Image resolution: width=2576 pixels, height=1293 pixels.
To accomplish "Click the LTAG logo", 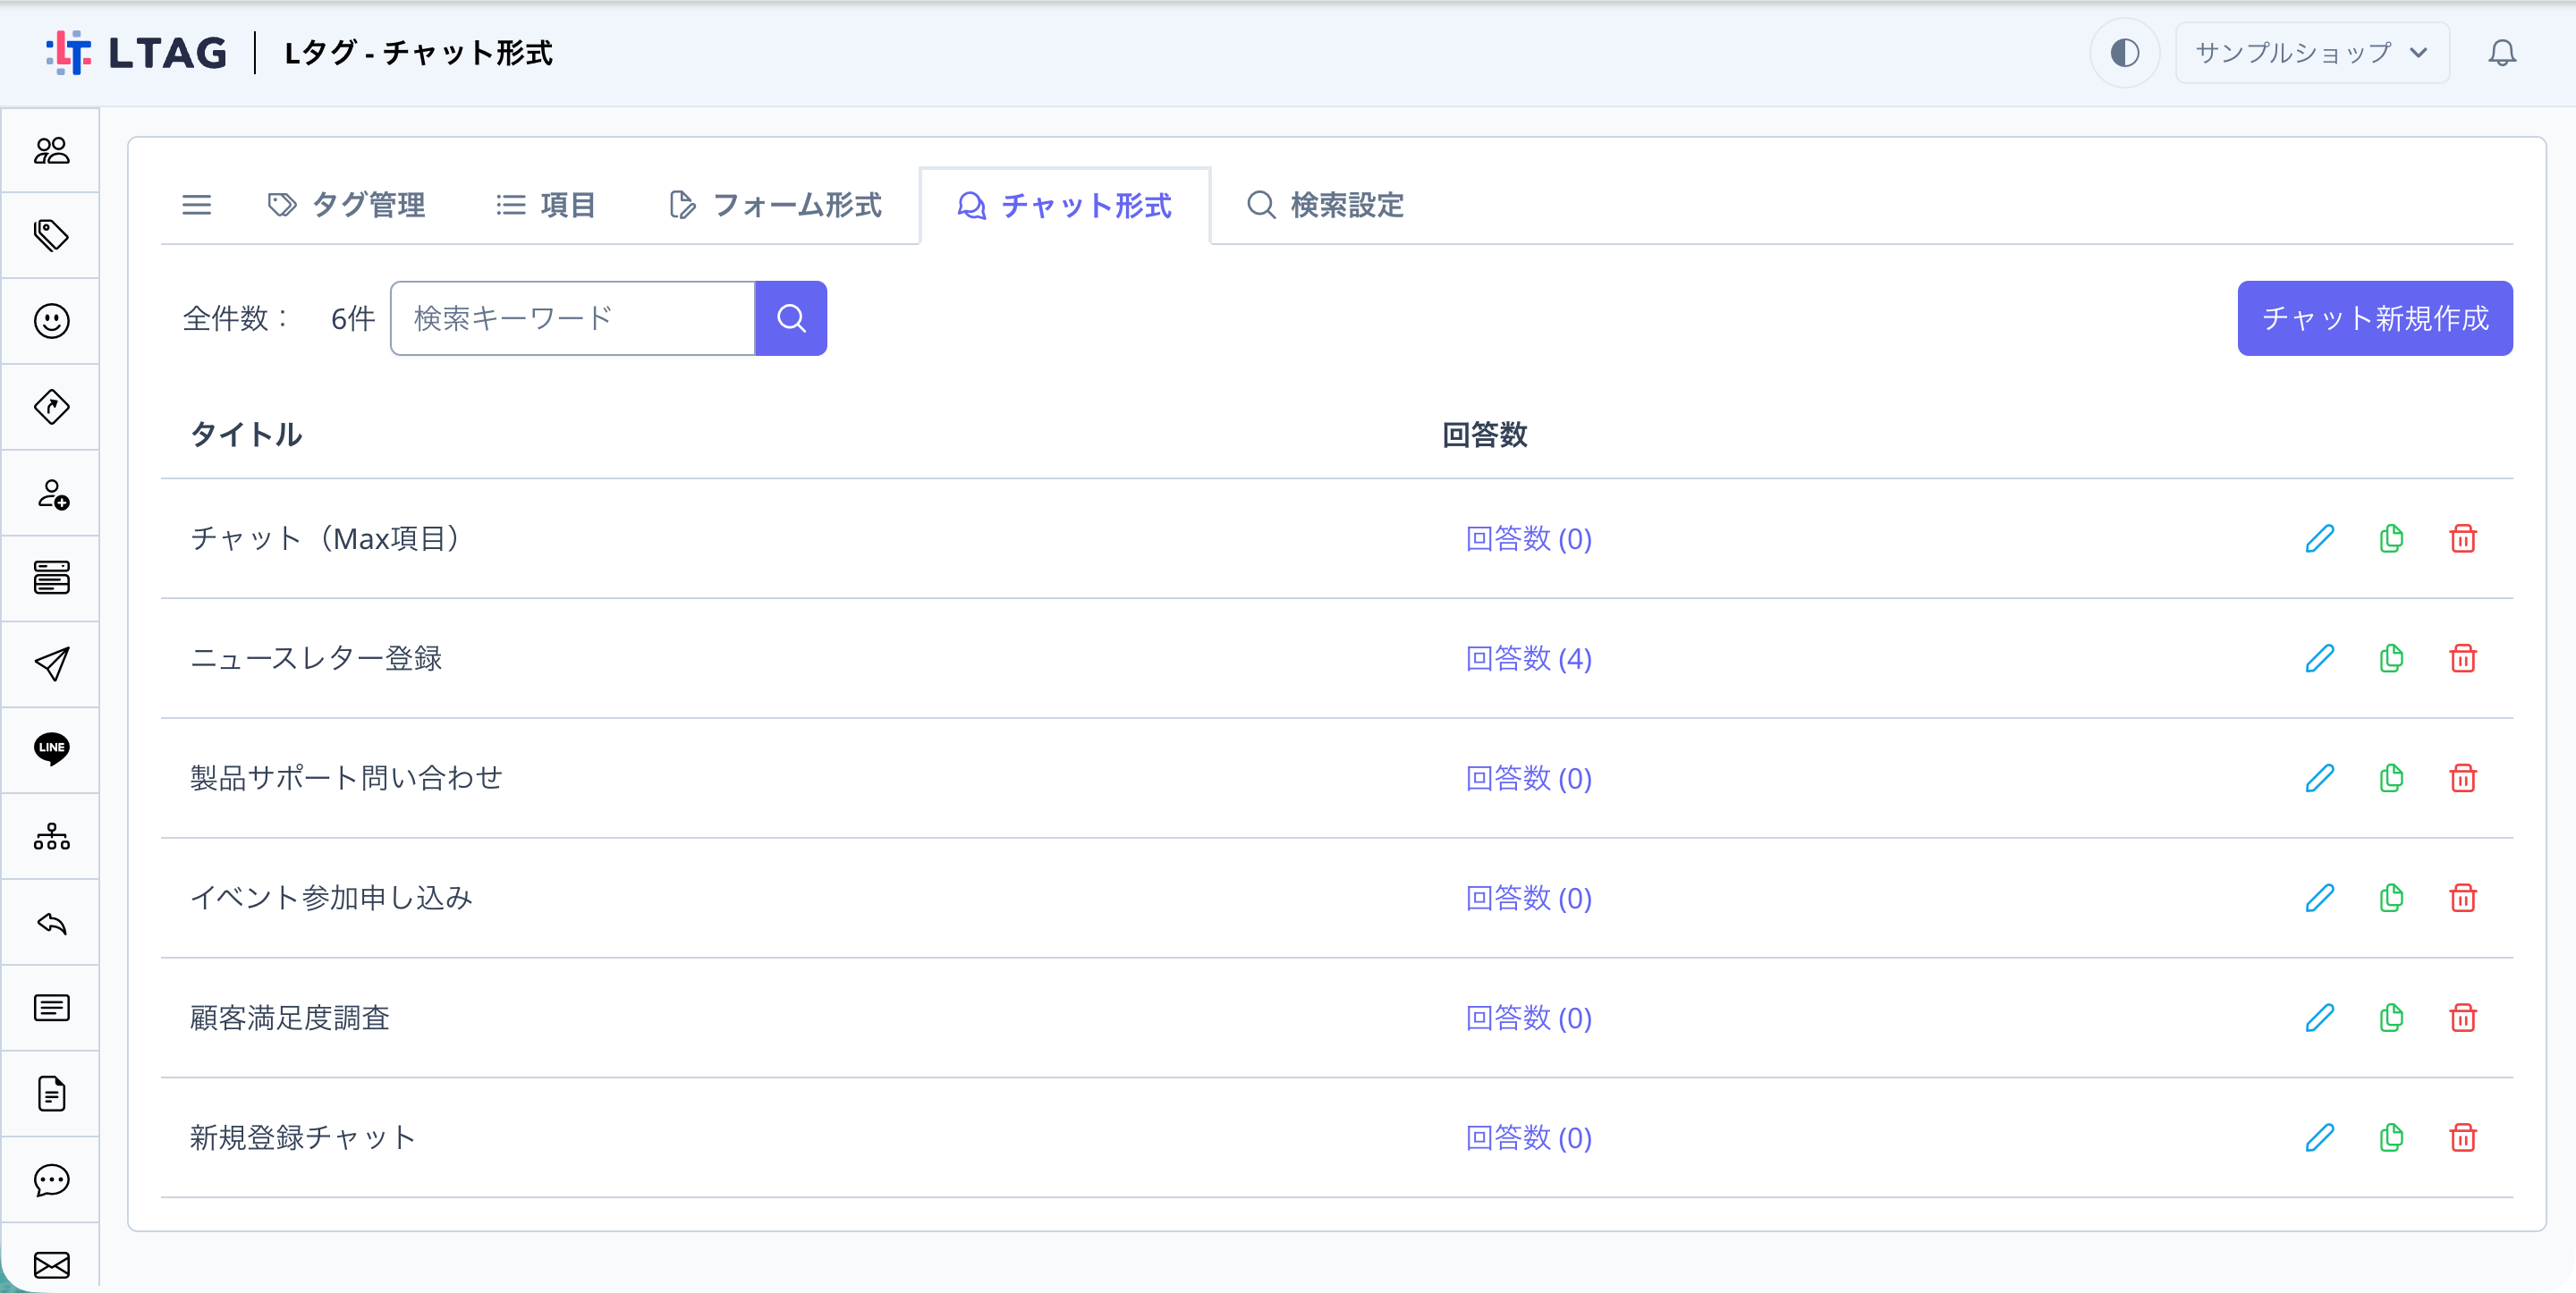I will [136, 52].
